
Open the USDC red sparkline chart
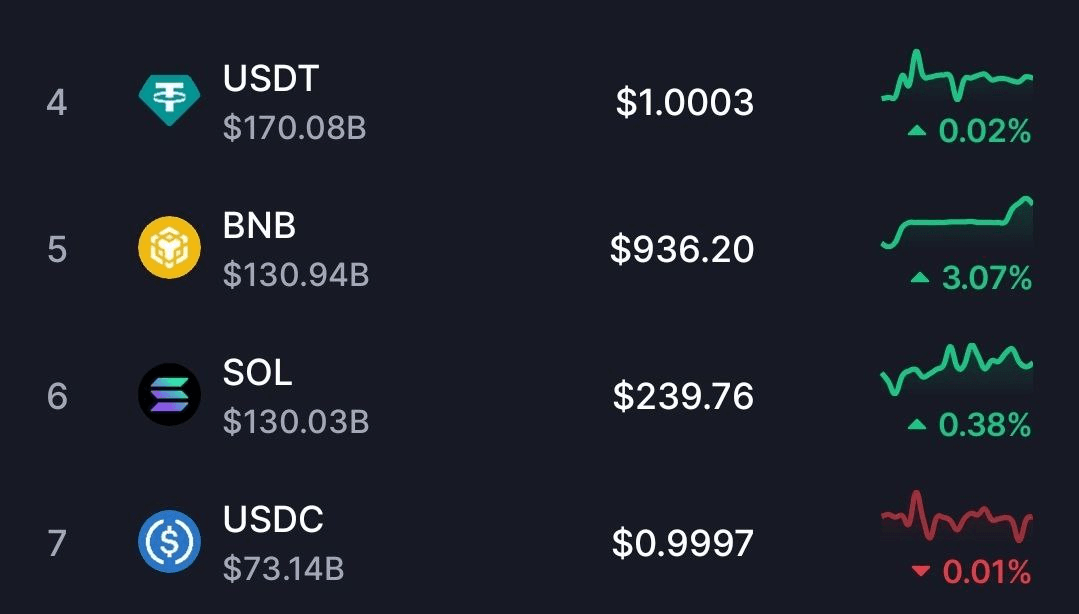click(x=957, y=517)
